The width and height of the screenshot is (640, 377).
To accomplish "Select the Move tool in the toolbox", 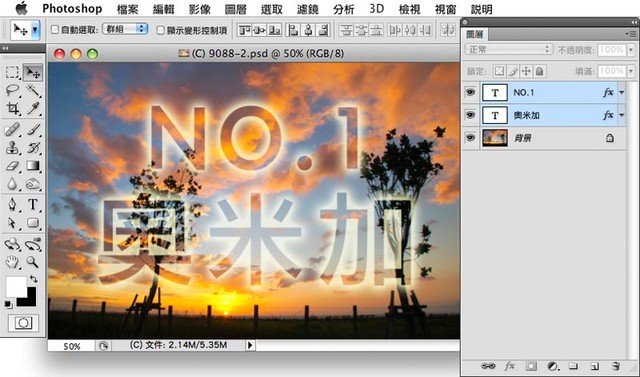I will 33,73.
